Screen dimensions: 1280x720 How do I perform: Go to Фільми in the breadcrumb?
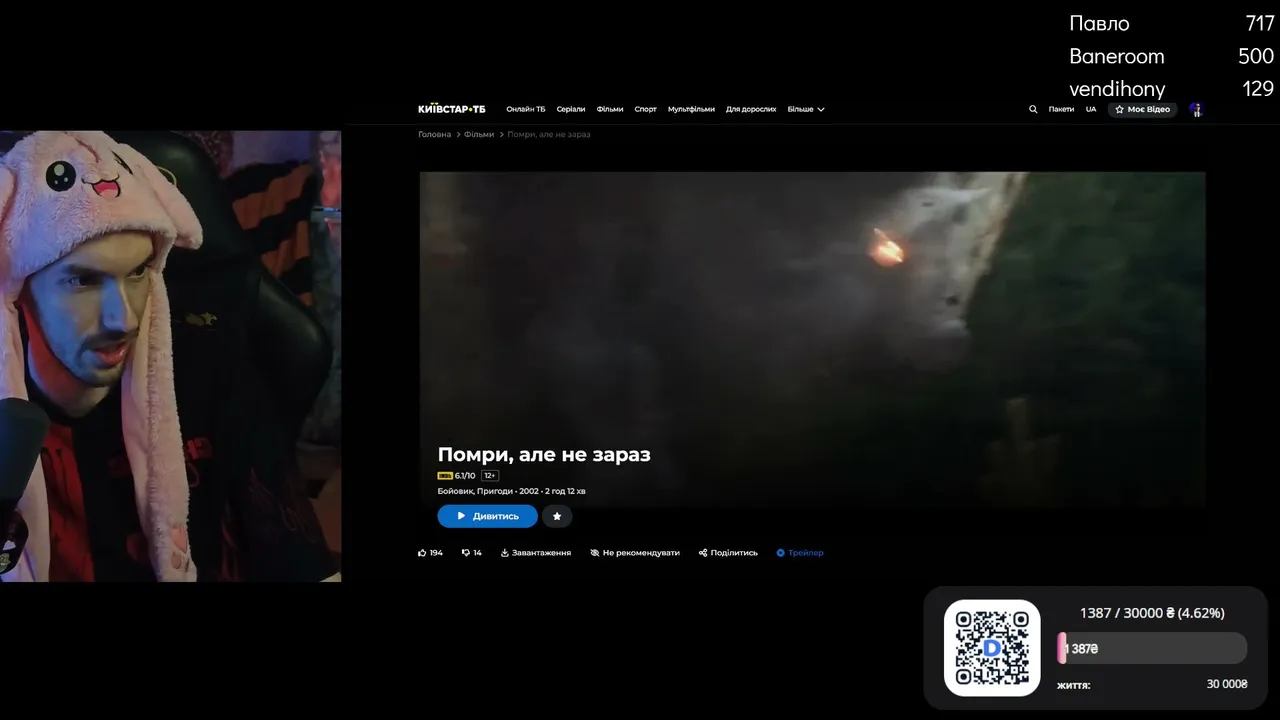click(x=479, y=134)
